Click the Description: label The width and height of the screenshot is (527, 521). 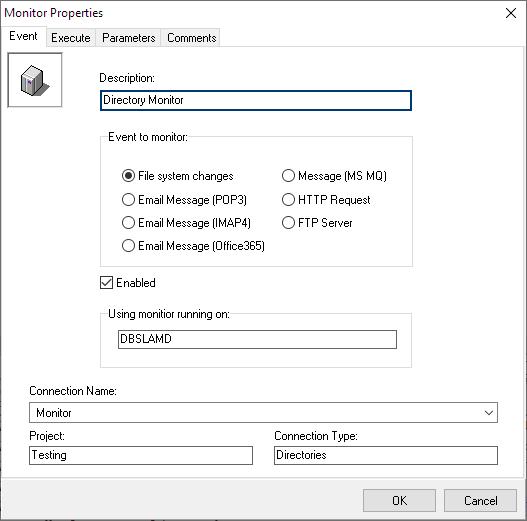click(127, 78)
